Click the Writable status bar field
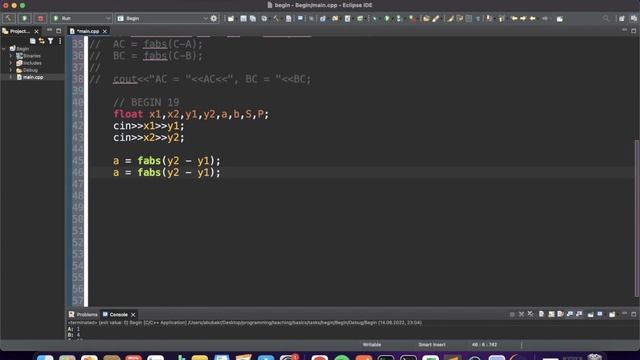This screenshot has height=360, width=640. coord(371,345)
